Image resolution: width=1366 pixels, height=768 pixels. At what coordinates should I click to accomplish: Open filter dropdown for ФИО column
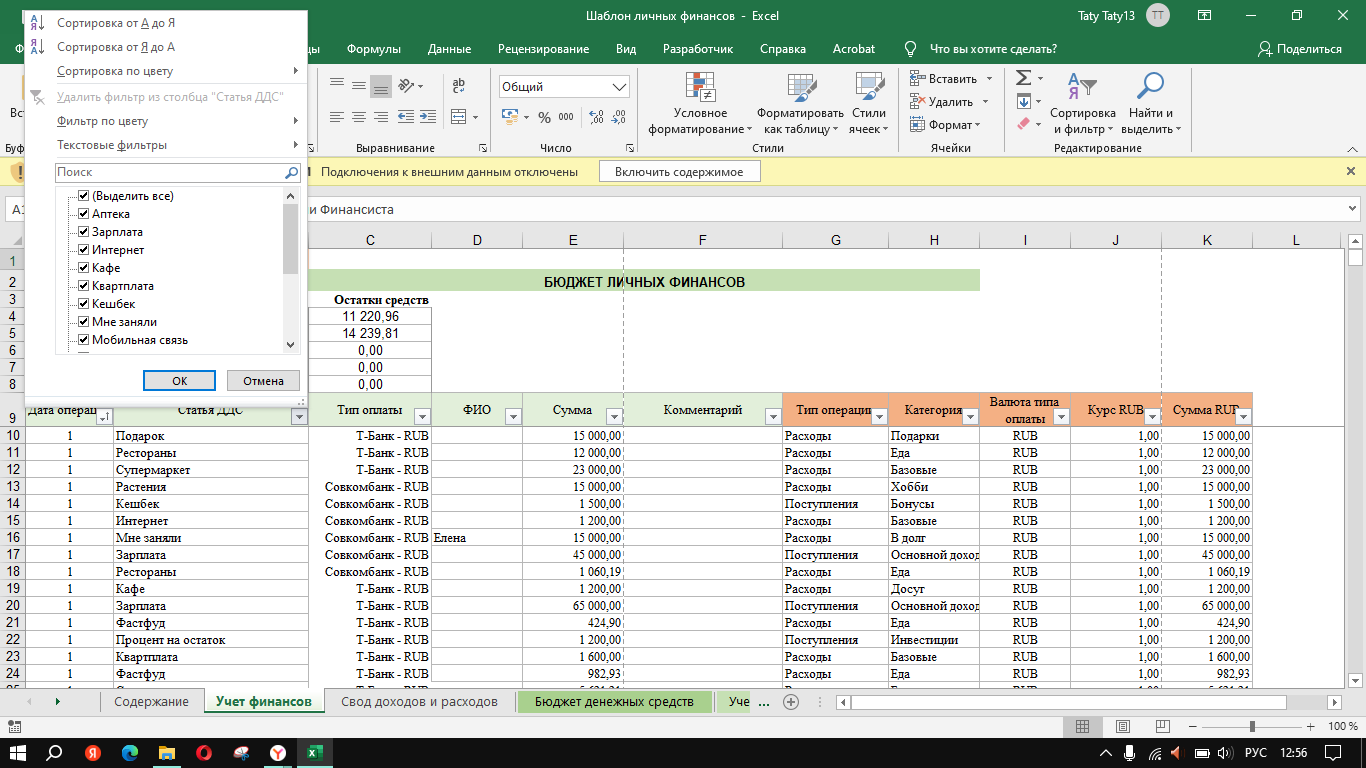(513, 417)
